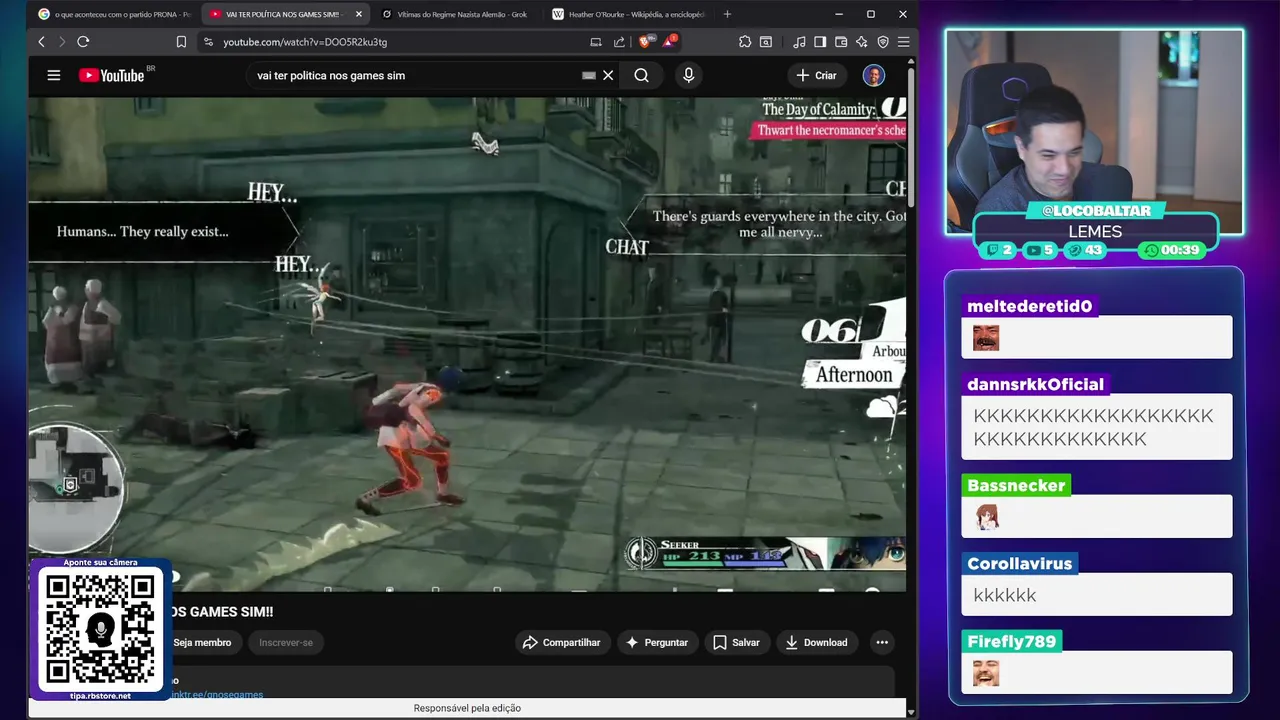The height and width of the screenshot is (720, 1280).
Task: Click the YouTube search magnifier button
Action: point(641,75)
